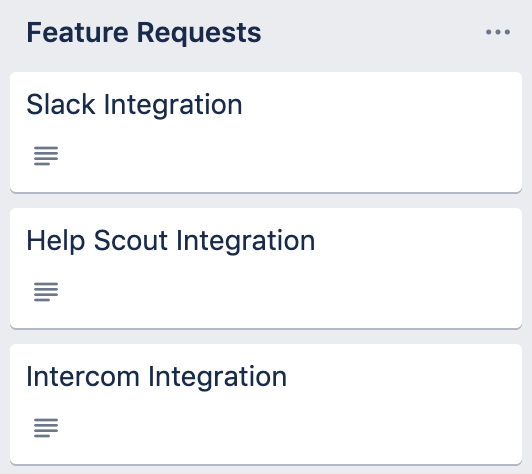Click the description icon on Slack Integration card
532x474 pixels.
pos(46,156)
